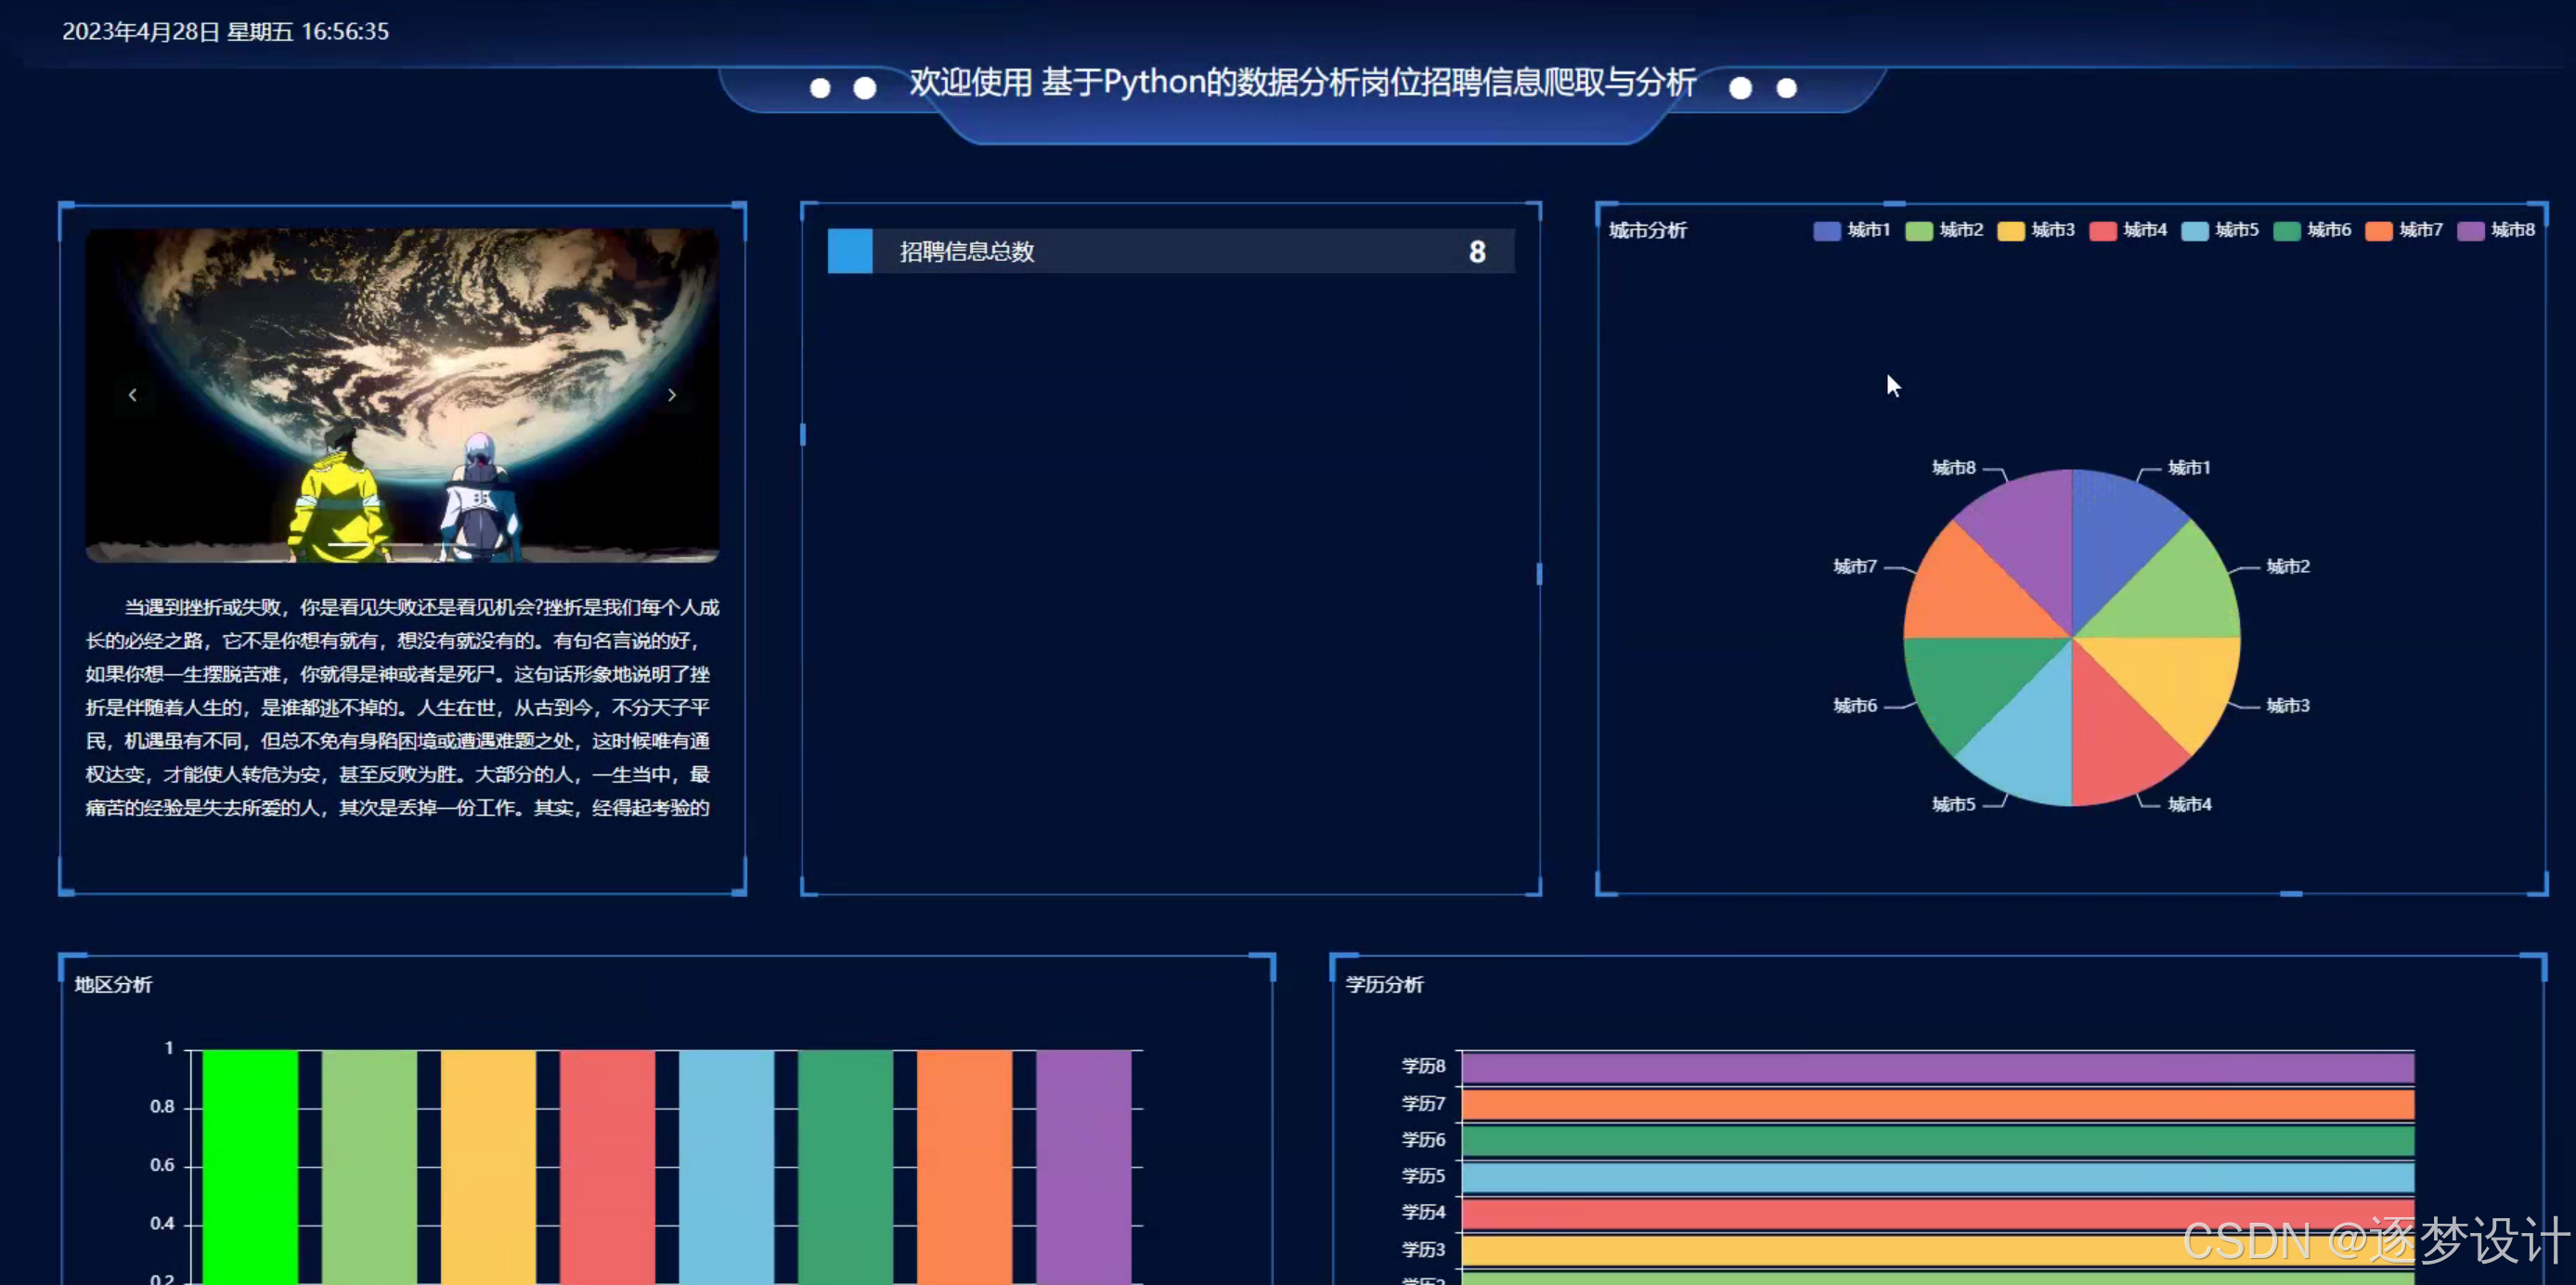Image resolution: width=2576 pixels, height=1285 pixels.
Task: Click the carousel Earth image
Action: pos(402,395)
